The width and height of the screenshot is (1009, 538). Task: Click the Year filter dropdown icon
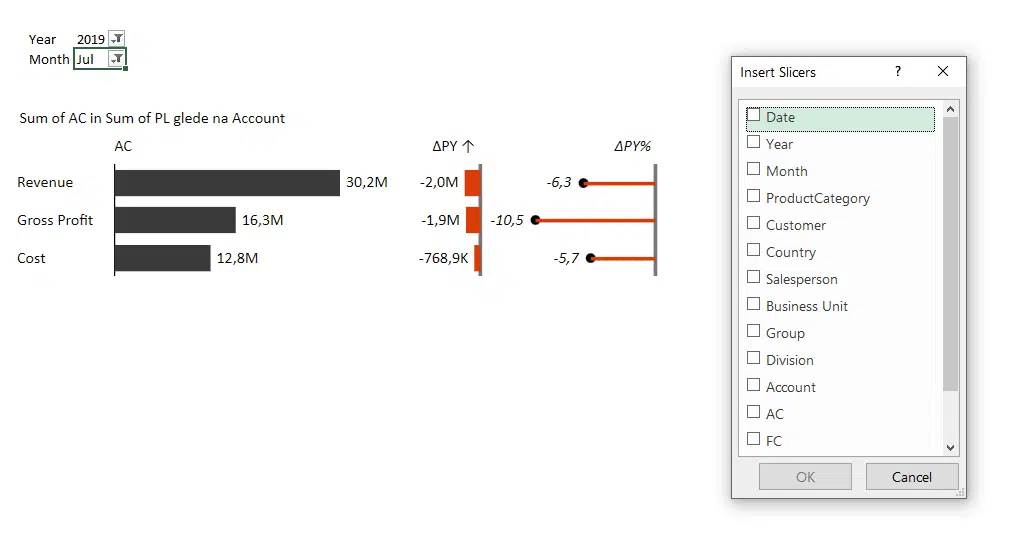pyautogui.click(x=117, y=39)
